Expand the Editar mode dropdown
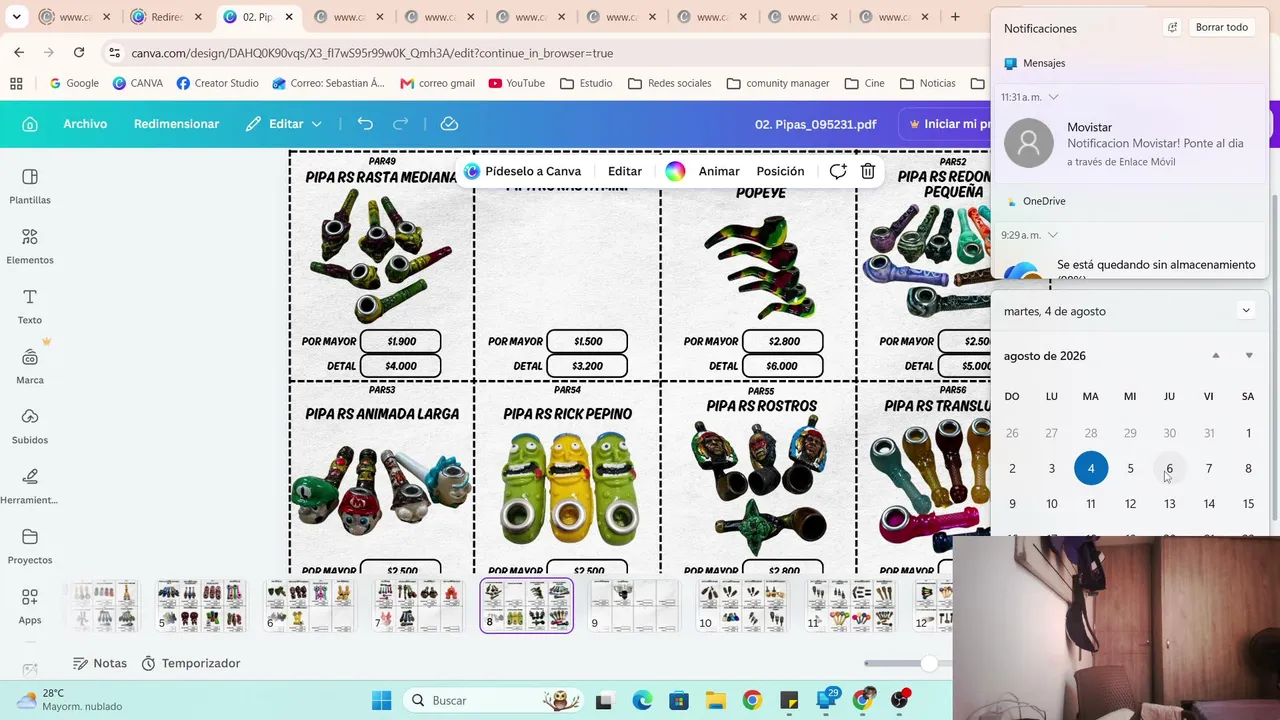The width and height of the screenshot is (1280, 720). pyautogui.click(x=285, y=124)
